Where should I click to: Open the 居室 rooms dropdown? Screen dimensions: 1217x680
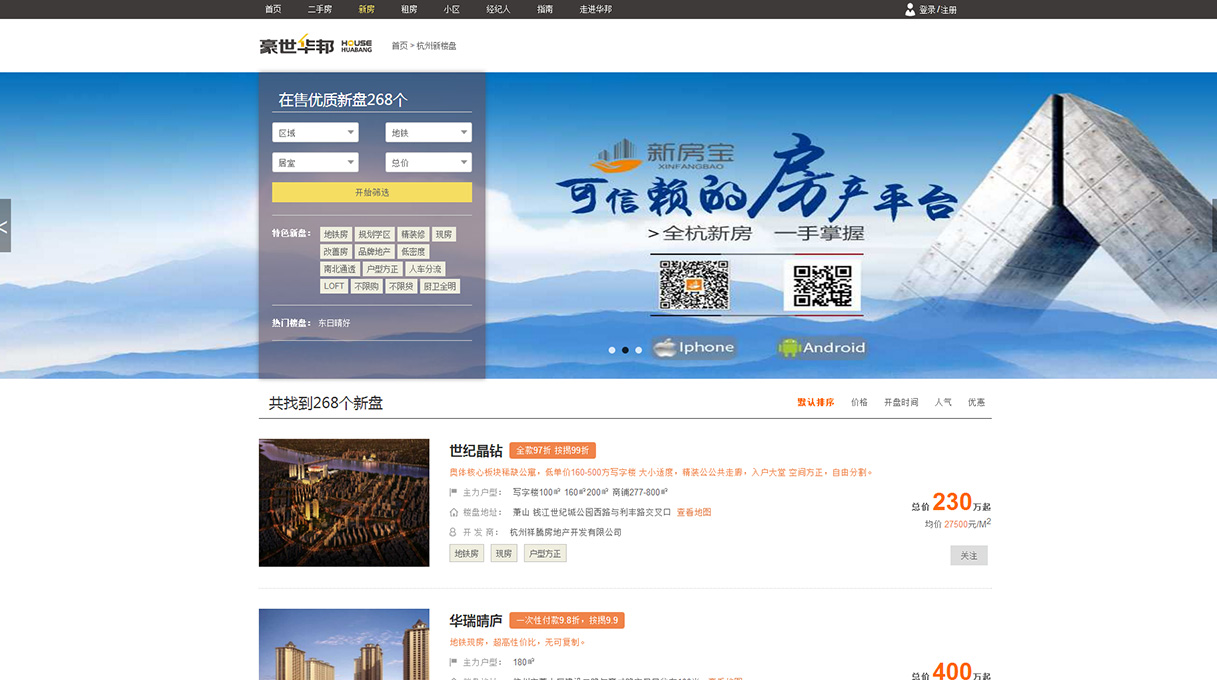(315, 163)
